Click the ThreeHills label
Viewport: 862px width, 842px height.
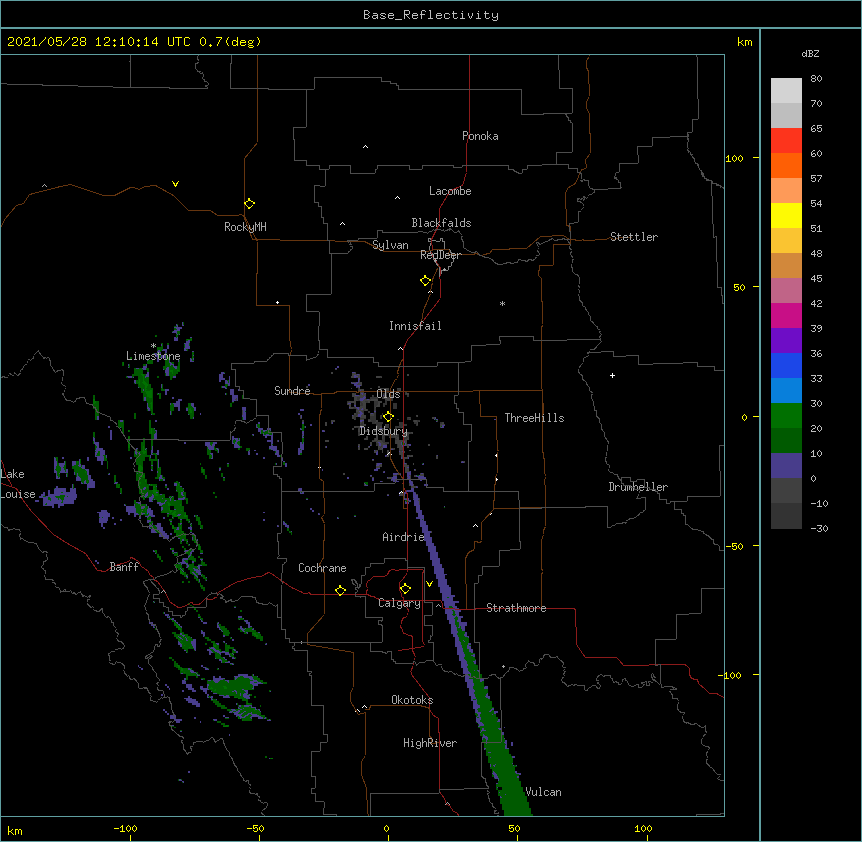(534, 418)
